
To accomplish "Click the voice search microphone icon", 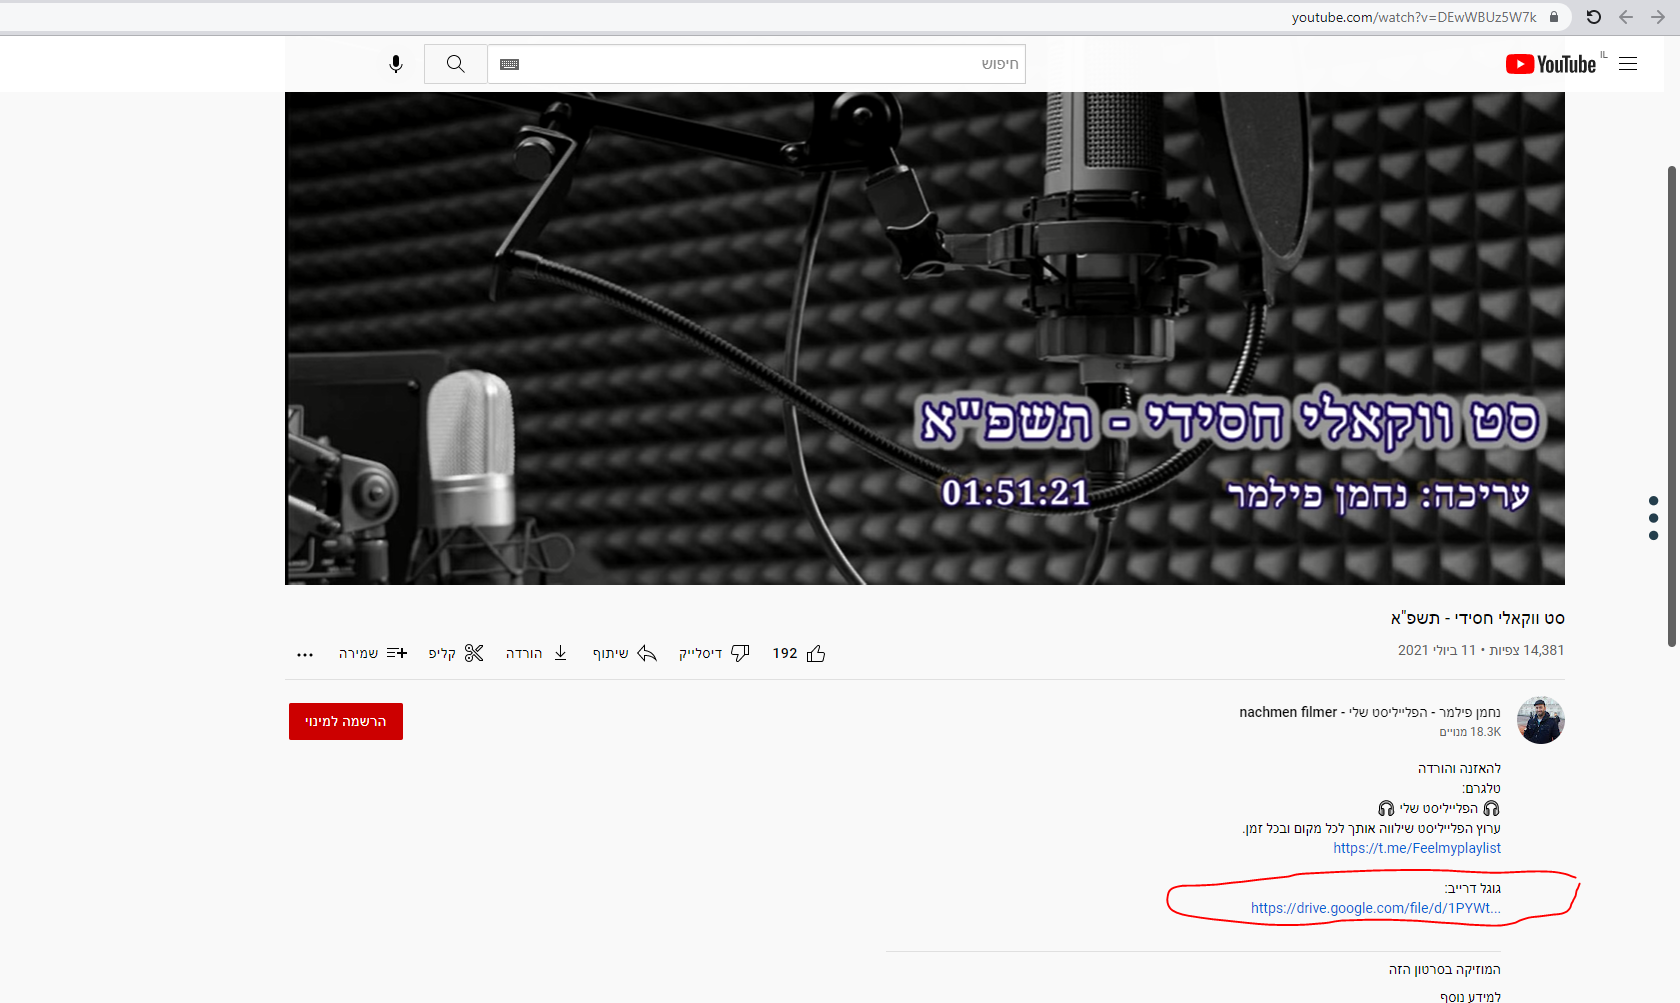I will (396, 64).
